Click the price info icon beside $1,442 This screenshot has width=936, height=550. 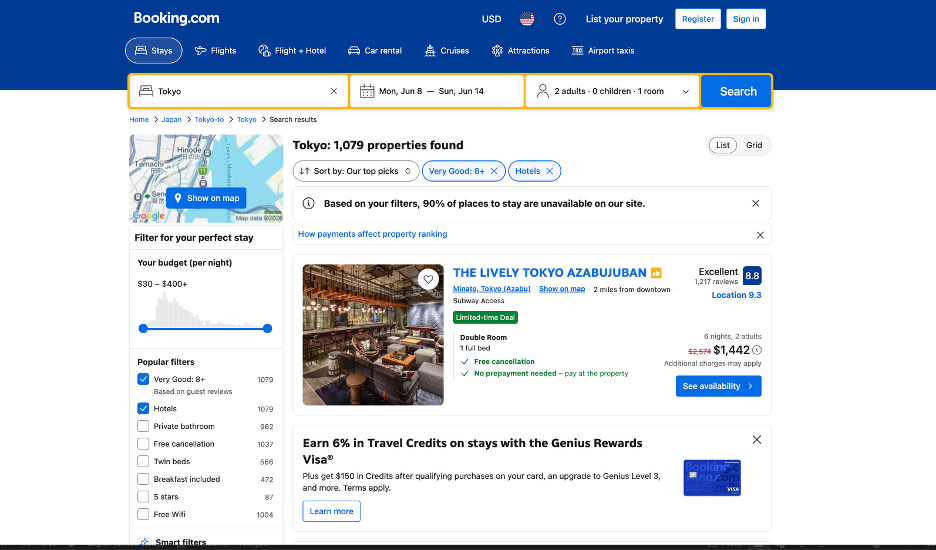point(756,350)
